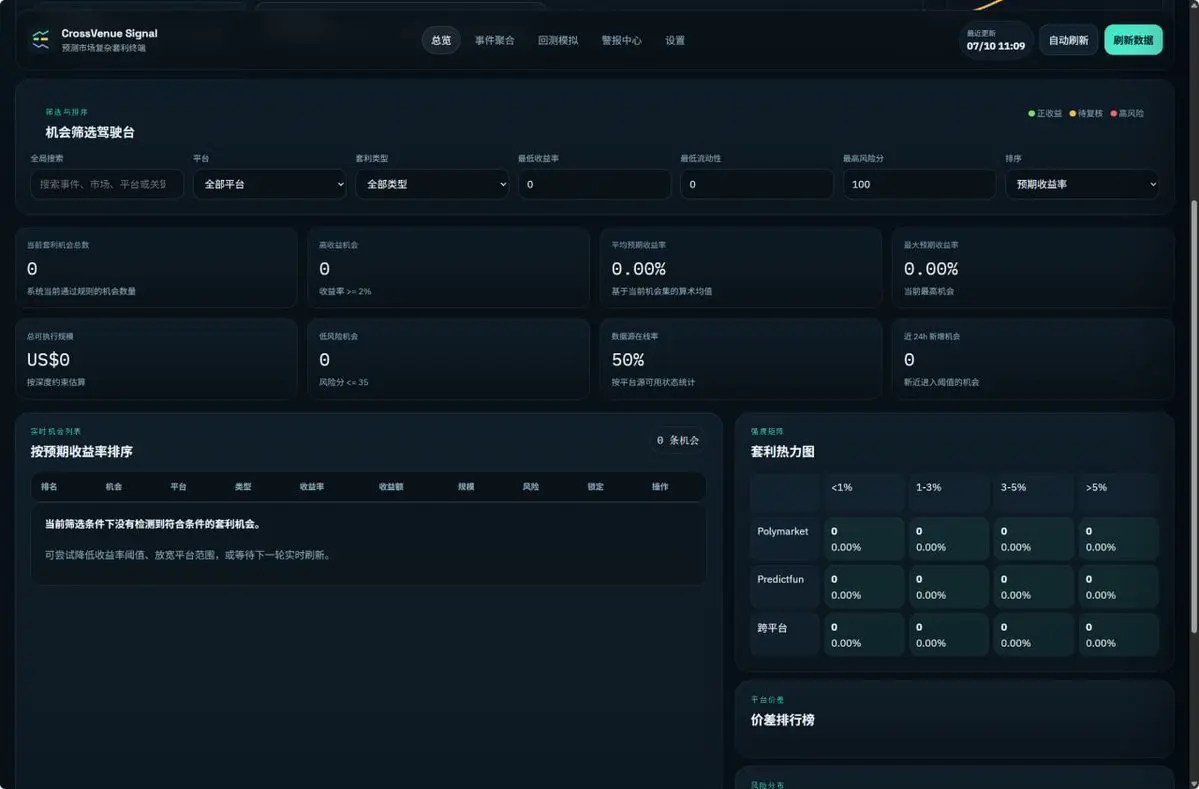The image size is (1199, 789).
Task: Select the 高收益机会 stat card
Action: (x=448, y=268)
